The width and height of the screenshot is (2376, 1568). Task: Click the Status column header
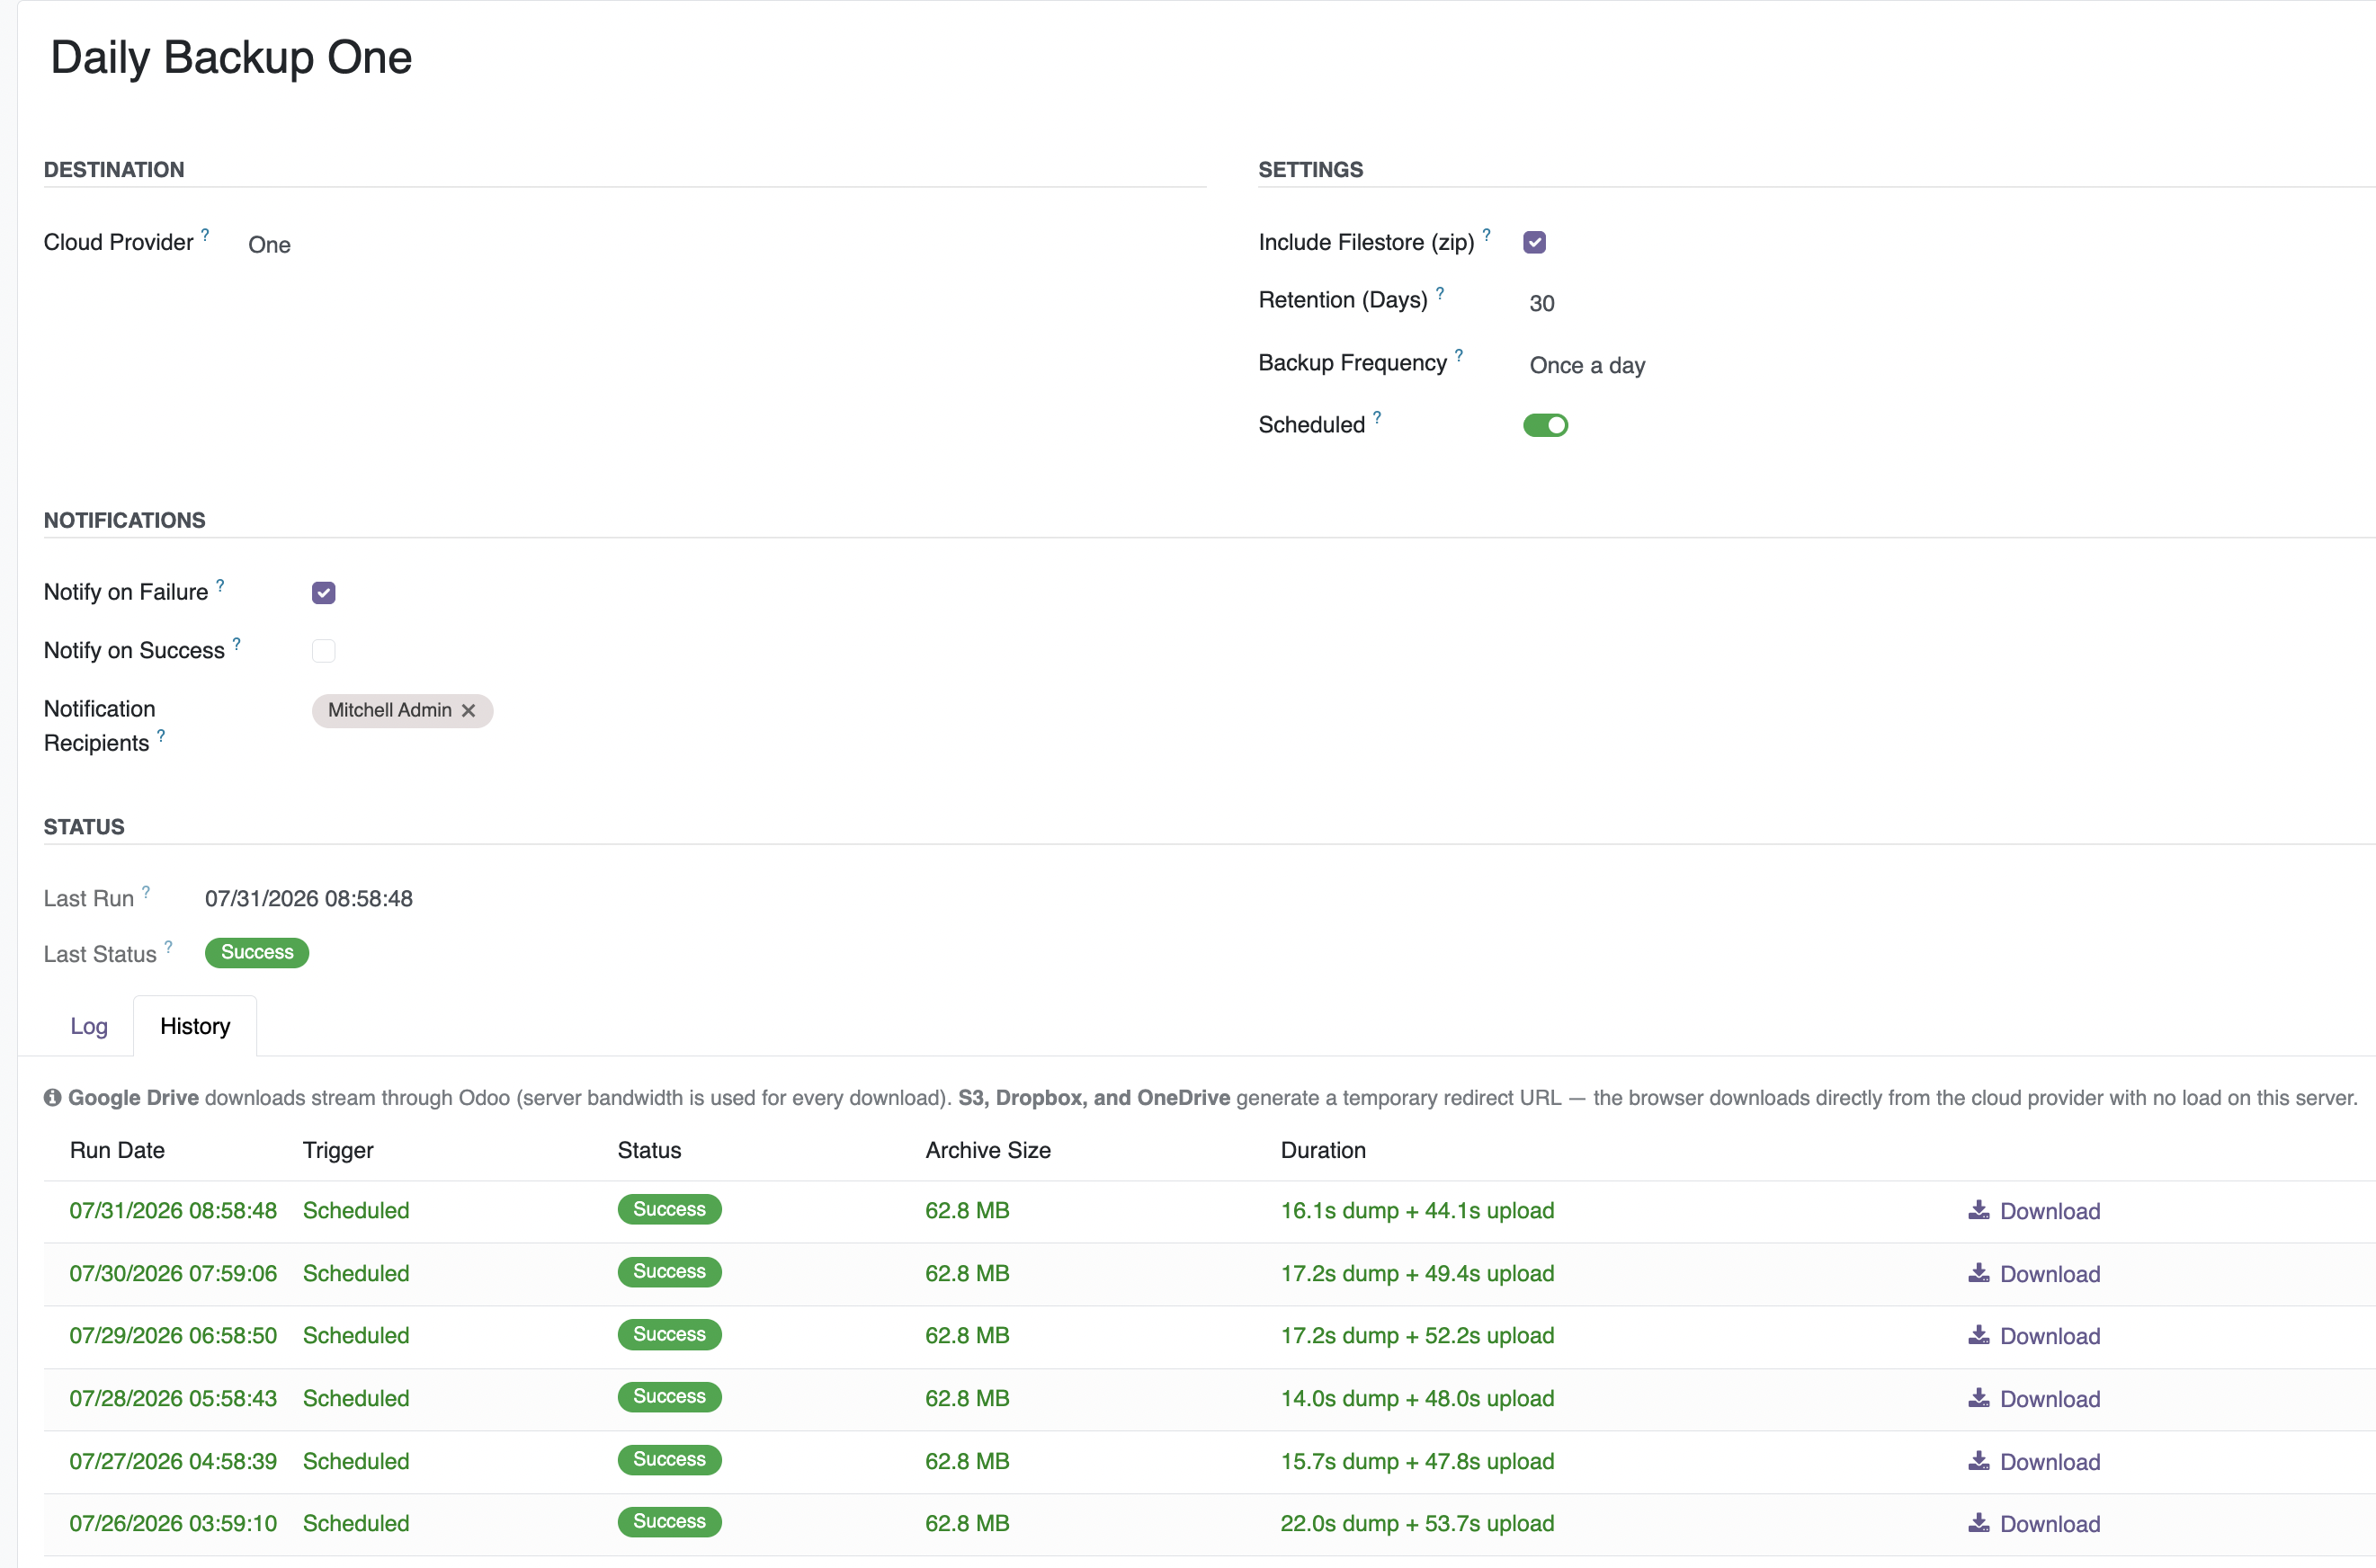click(x=649, y=1150)
